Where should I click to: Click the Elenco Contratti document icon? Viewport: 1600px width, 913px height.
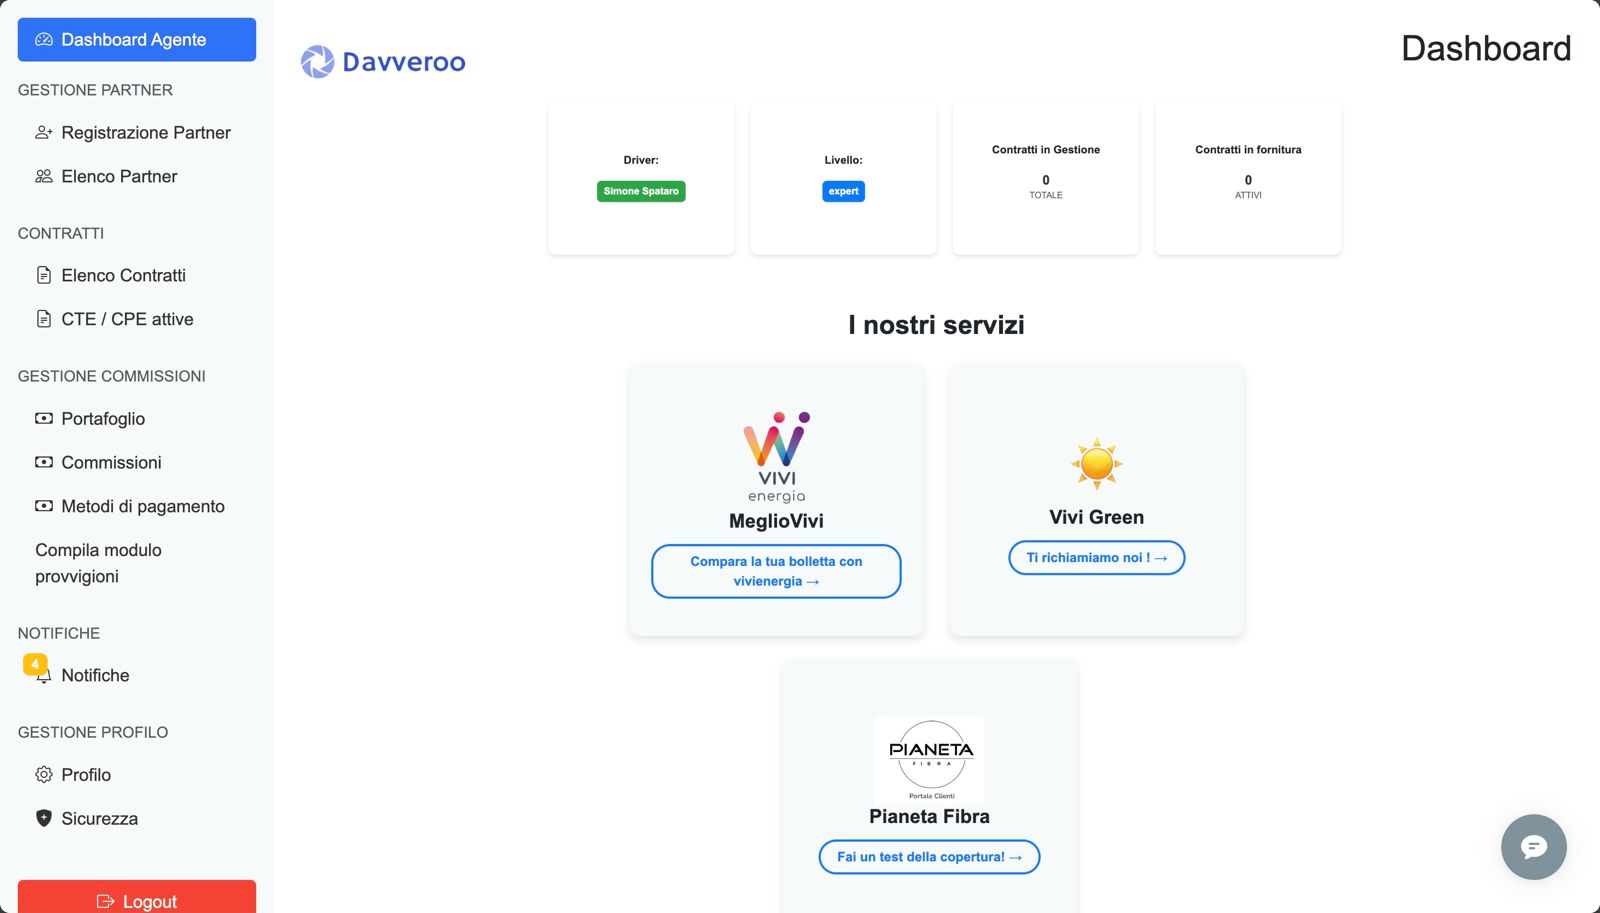pos(43,275)
